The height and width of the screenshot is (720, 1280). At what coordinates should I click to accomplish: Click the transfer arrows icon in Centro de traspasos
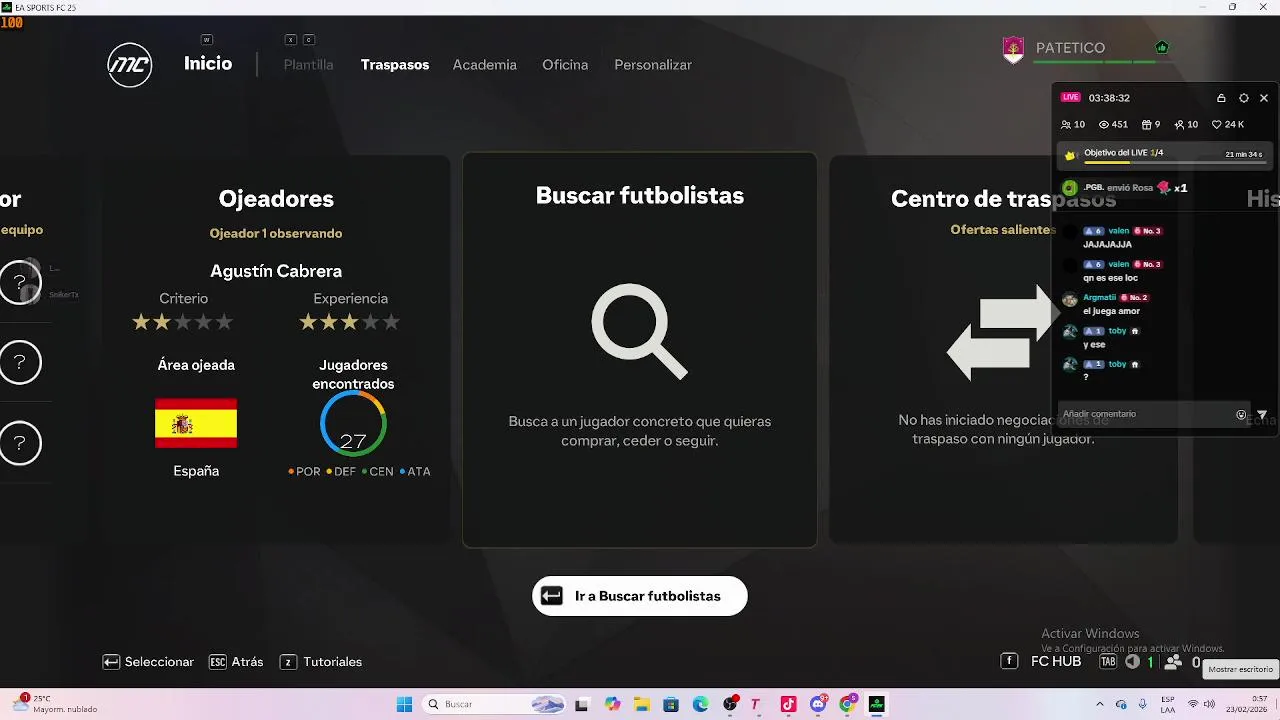1002,333
